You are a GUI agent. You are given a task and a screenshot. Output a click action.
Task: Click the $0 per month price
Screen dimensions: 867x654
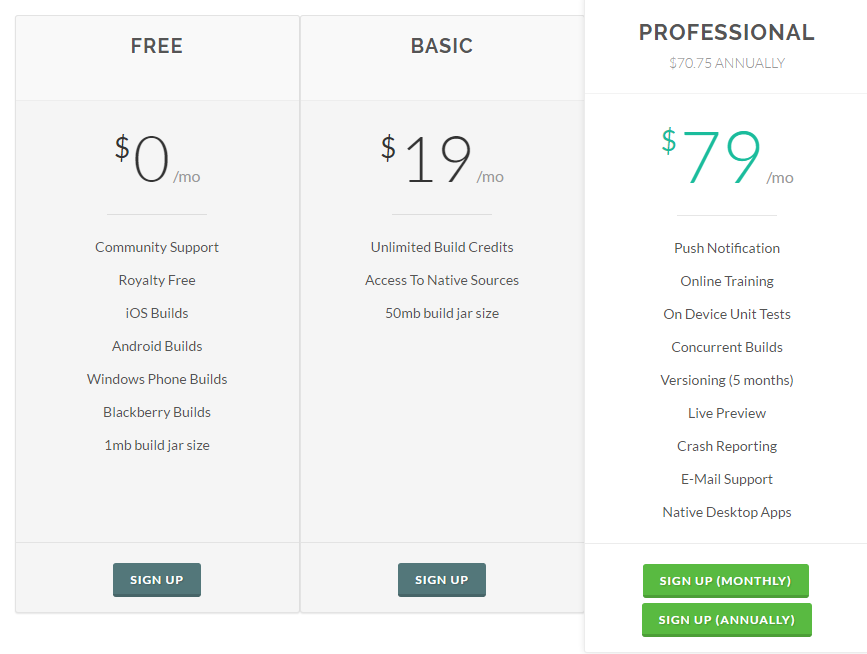[157, 159]
